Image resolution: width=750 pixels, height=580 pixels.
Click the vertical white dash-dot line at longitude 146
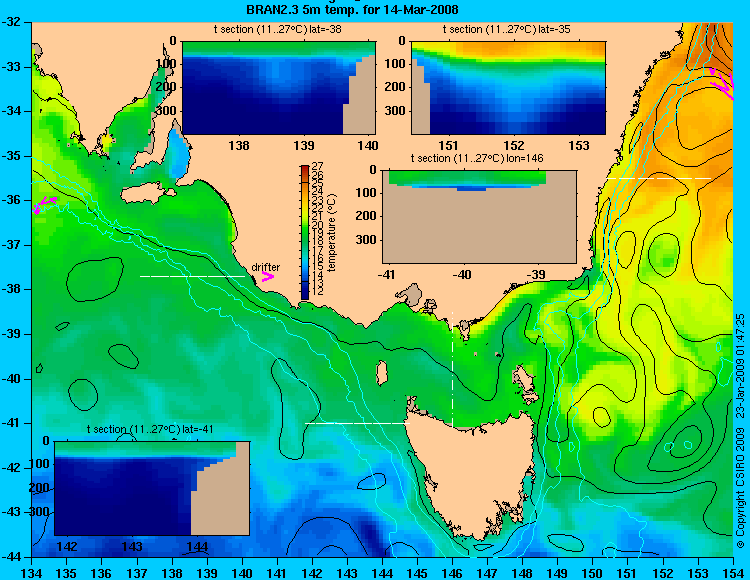(x=452, y=370)
